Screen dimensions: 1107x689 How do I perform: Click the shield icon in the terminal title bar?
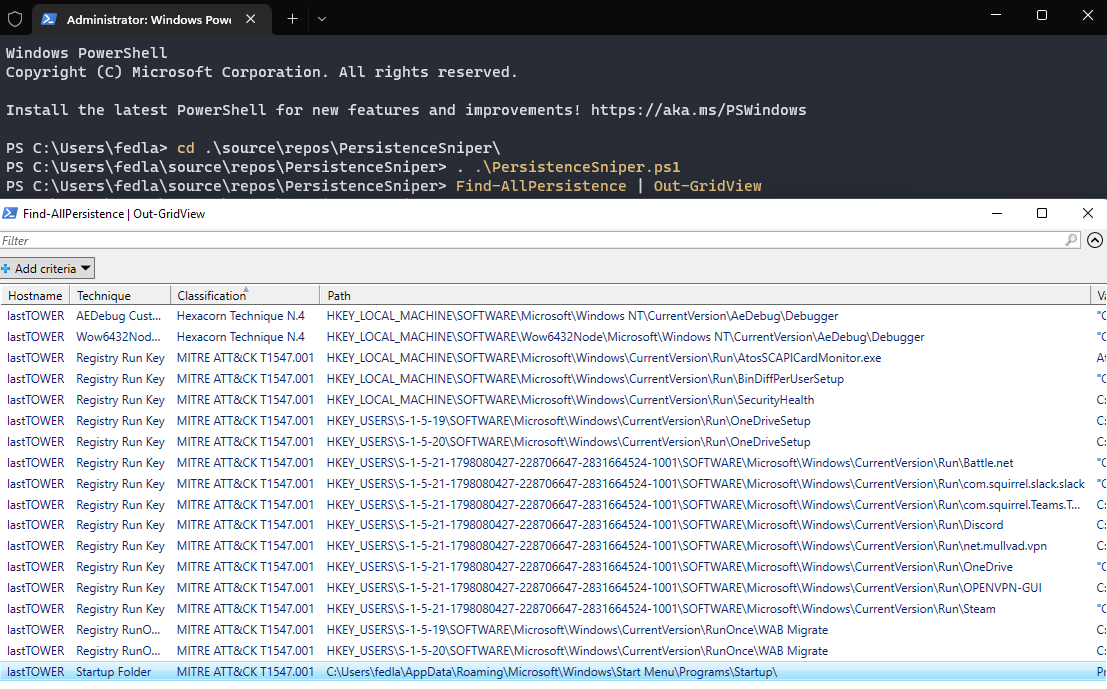pos(15,19)
